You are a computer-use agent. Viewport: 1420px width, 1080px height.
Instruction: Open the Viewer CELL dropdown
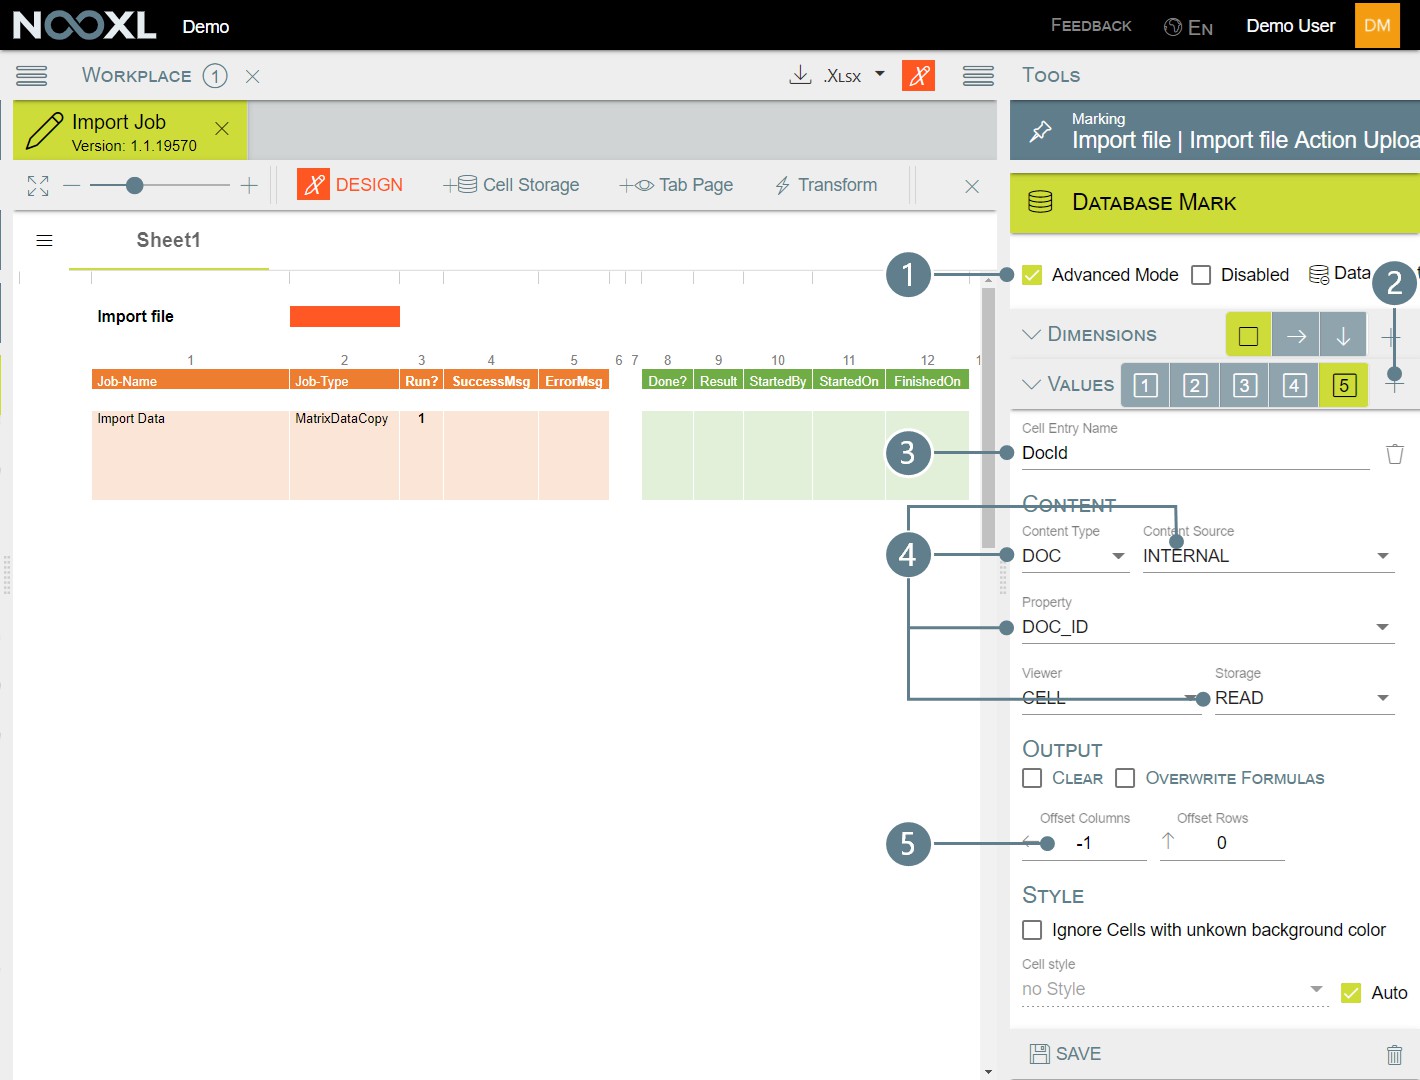pos(1111,698)
